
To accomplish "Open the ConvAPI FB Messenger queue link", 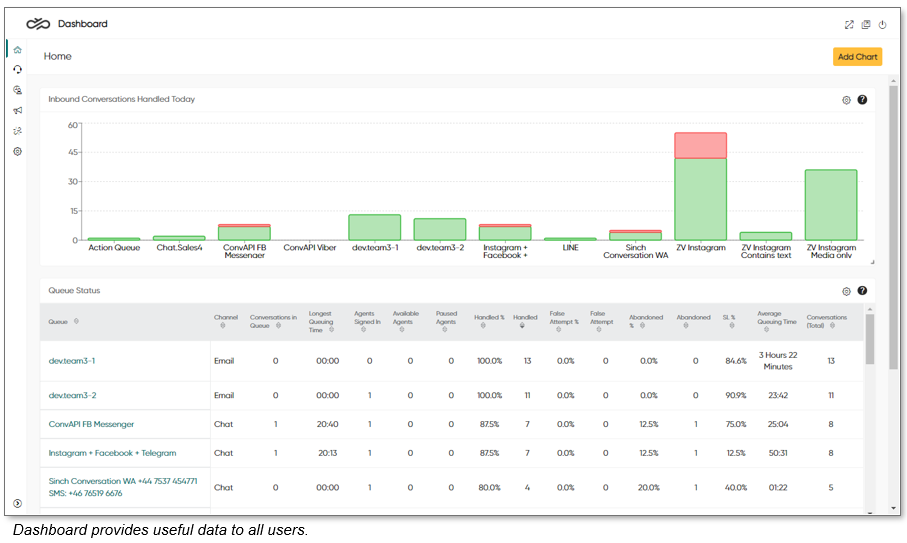I will [91, 424].
